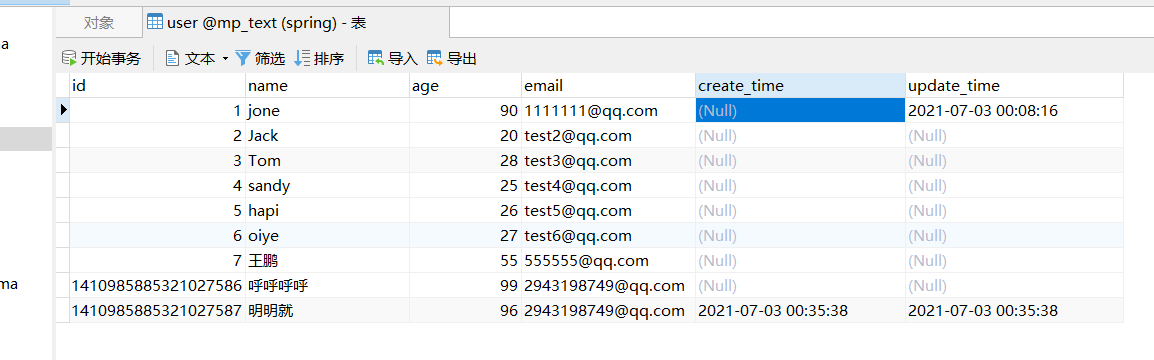Click the (Null) update_time cell in Jack row
The width and height of the screenshot is (1154, 360).
click(1014, 135)
